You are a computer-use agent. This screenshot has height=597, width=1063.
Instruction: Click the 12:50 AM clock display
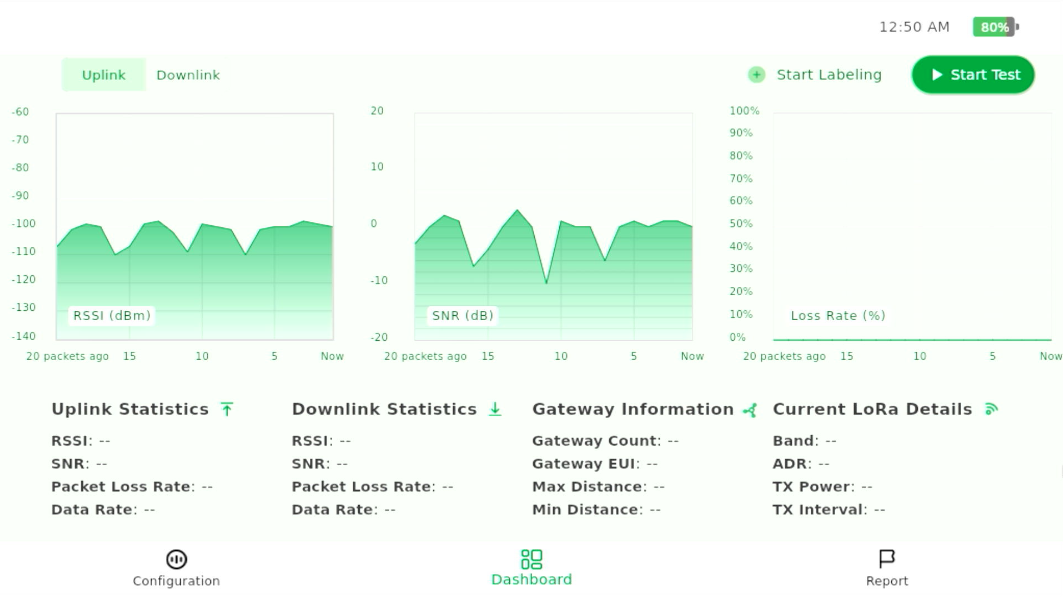[914, 27]
